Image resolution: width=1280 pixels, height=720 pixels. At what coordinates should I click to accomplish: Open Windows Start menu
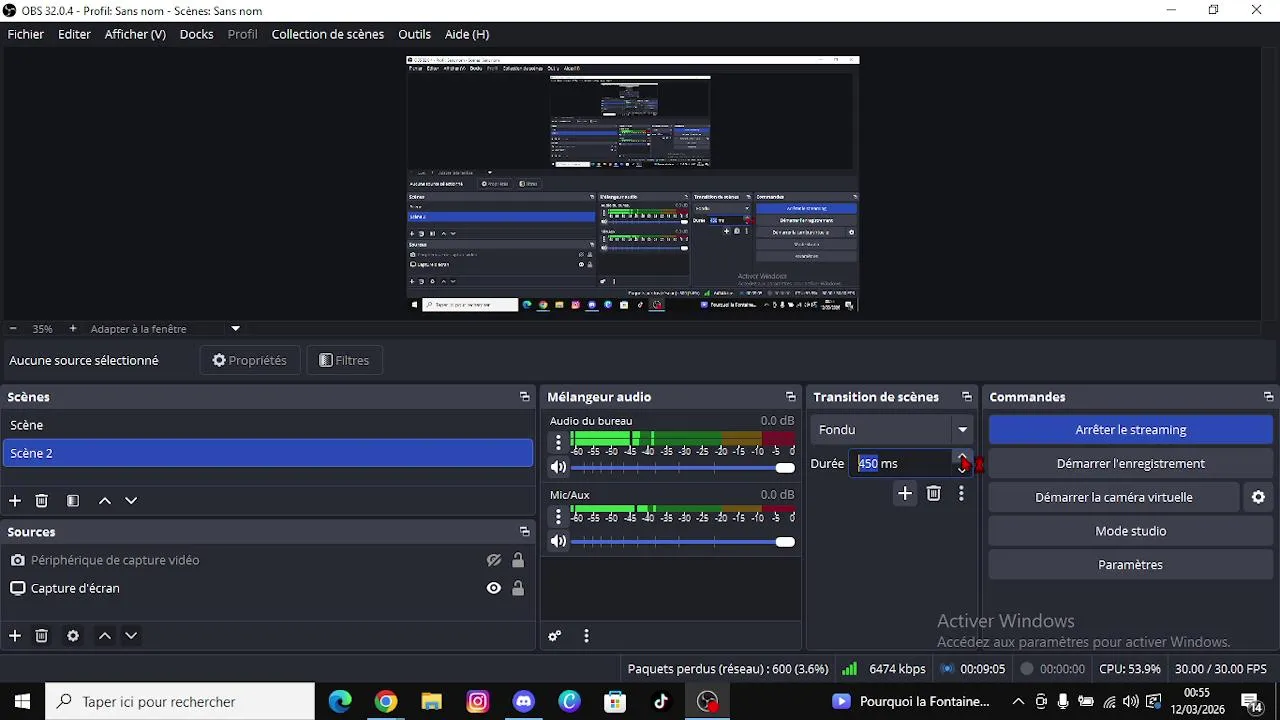(x=22, y=701)
